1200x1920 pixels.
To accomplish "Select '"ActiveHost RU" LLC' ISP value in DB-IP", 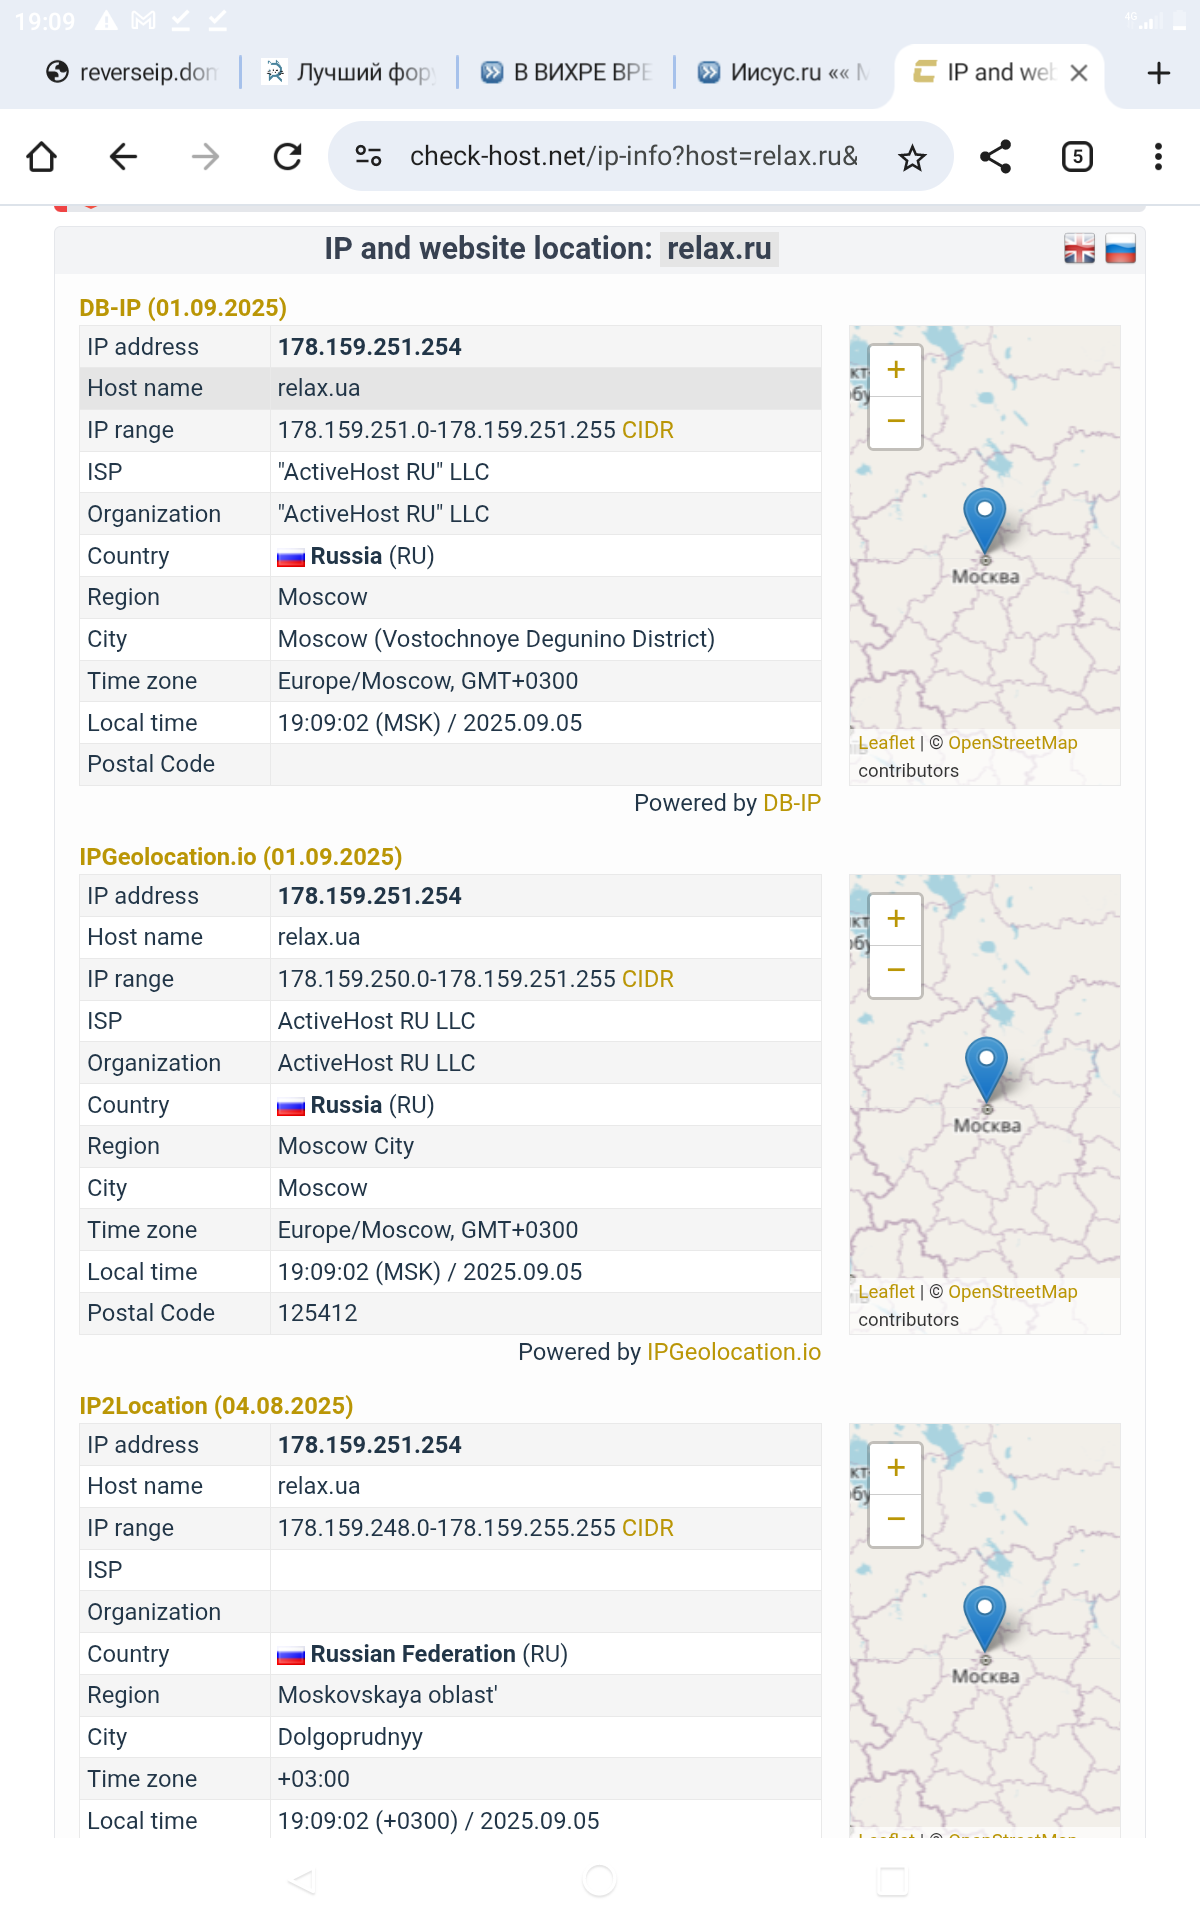I will tap(384, 472).
